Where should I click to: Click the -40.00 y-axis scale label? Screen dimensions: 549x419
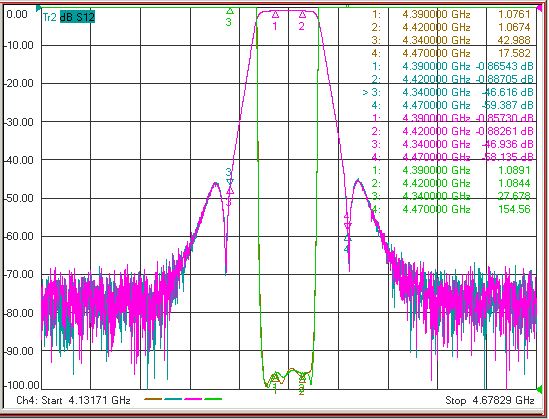click(x=19, y=160)
